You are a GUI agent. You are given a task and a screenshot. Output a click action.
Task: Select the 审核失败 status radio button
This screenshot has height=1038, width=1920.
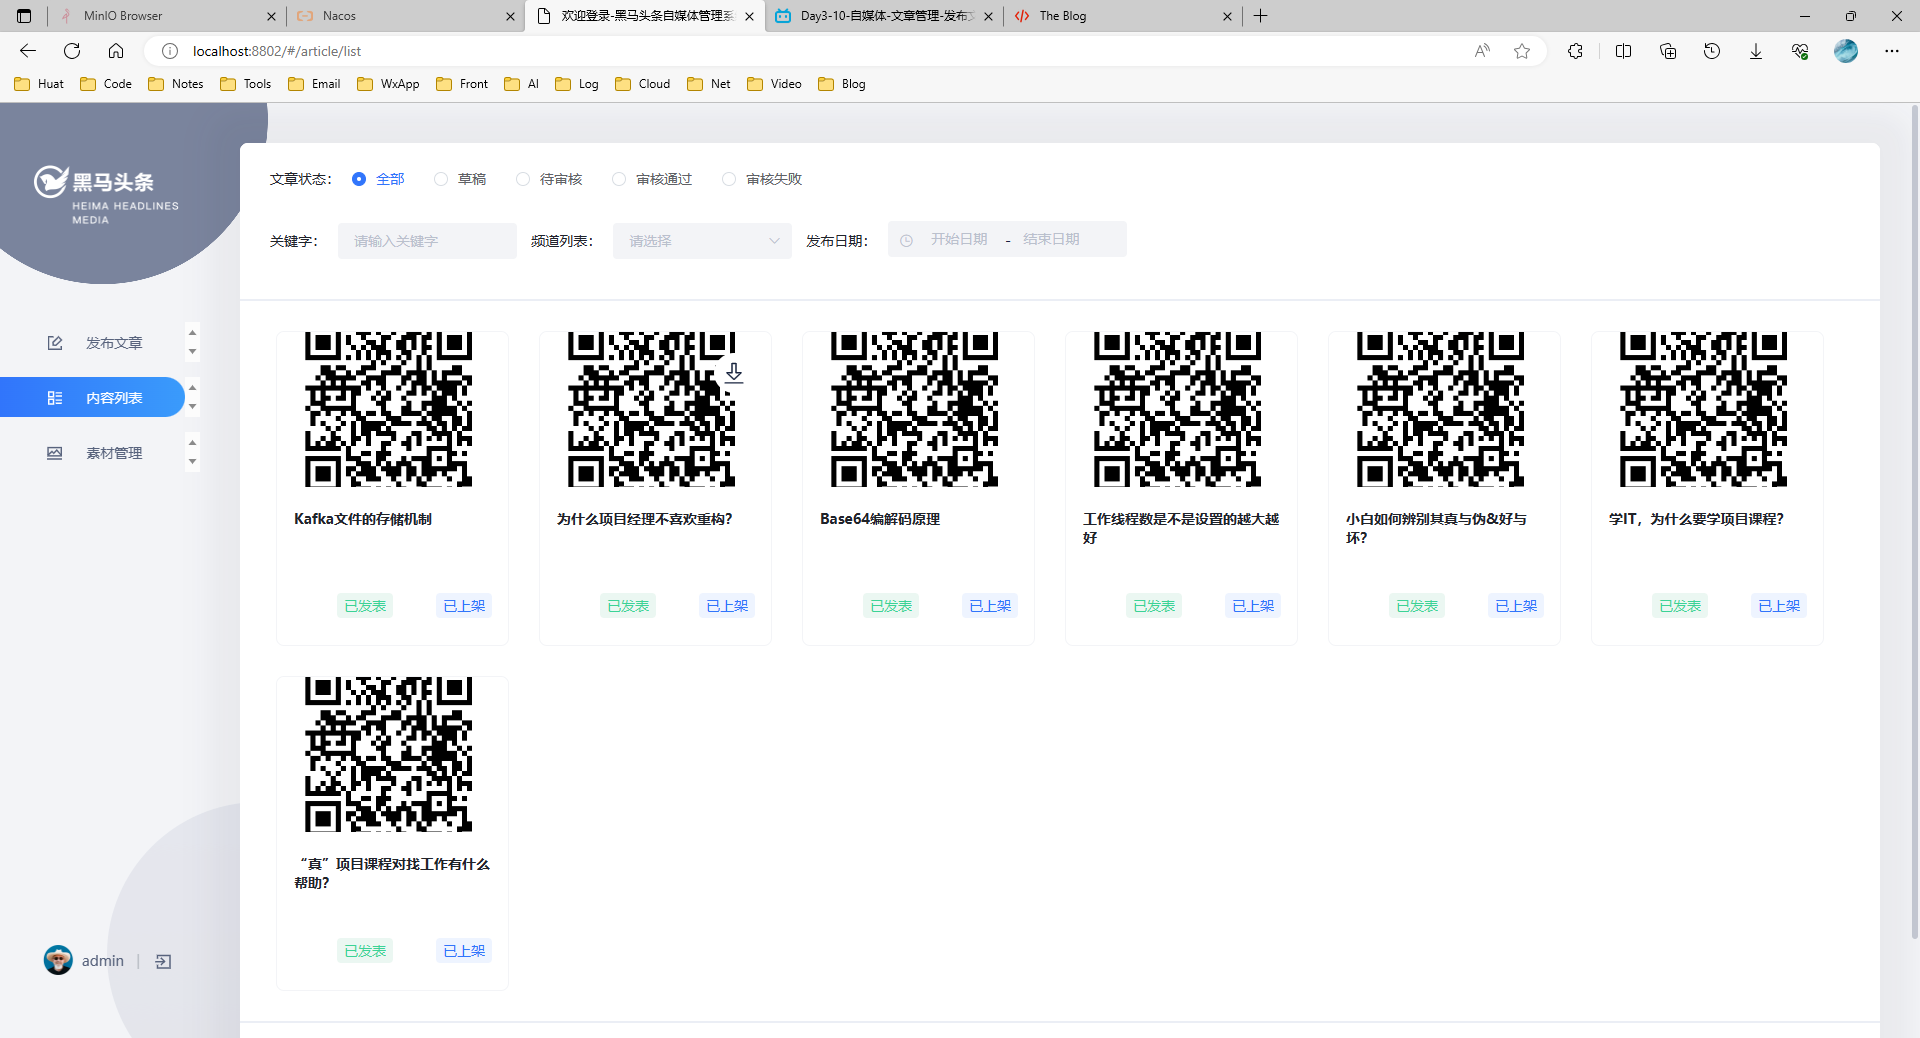(729, 179)
